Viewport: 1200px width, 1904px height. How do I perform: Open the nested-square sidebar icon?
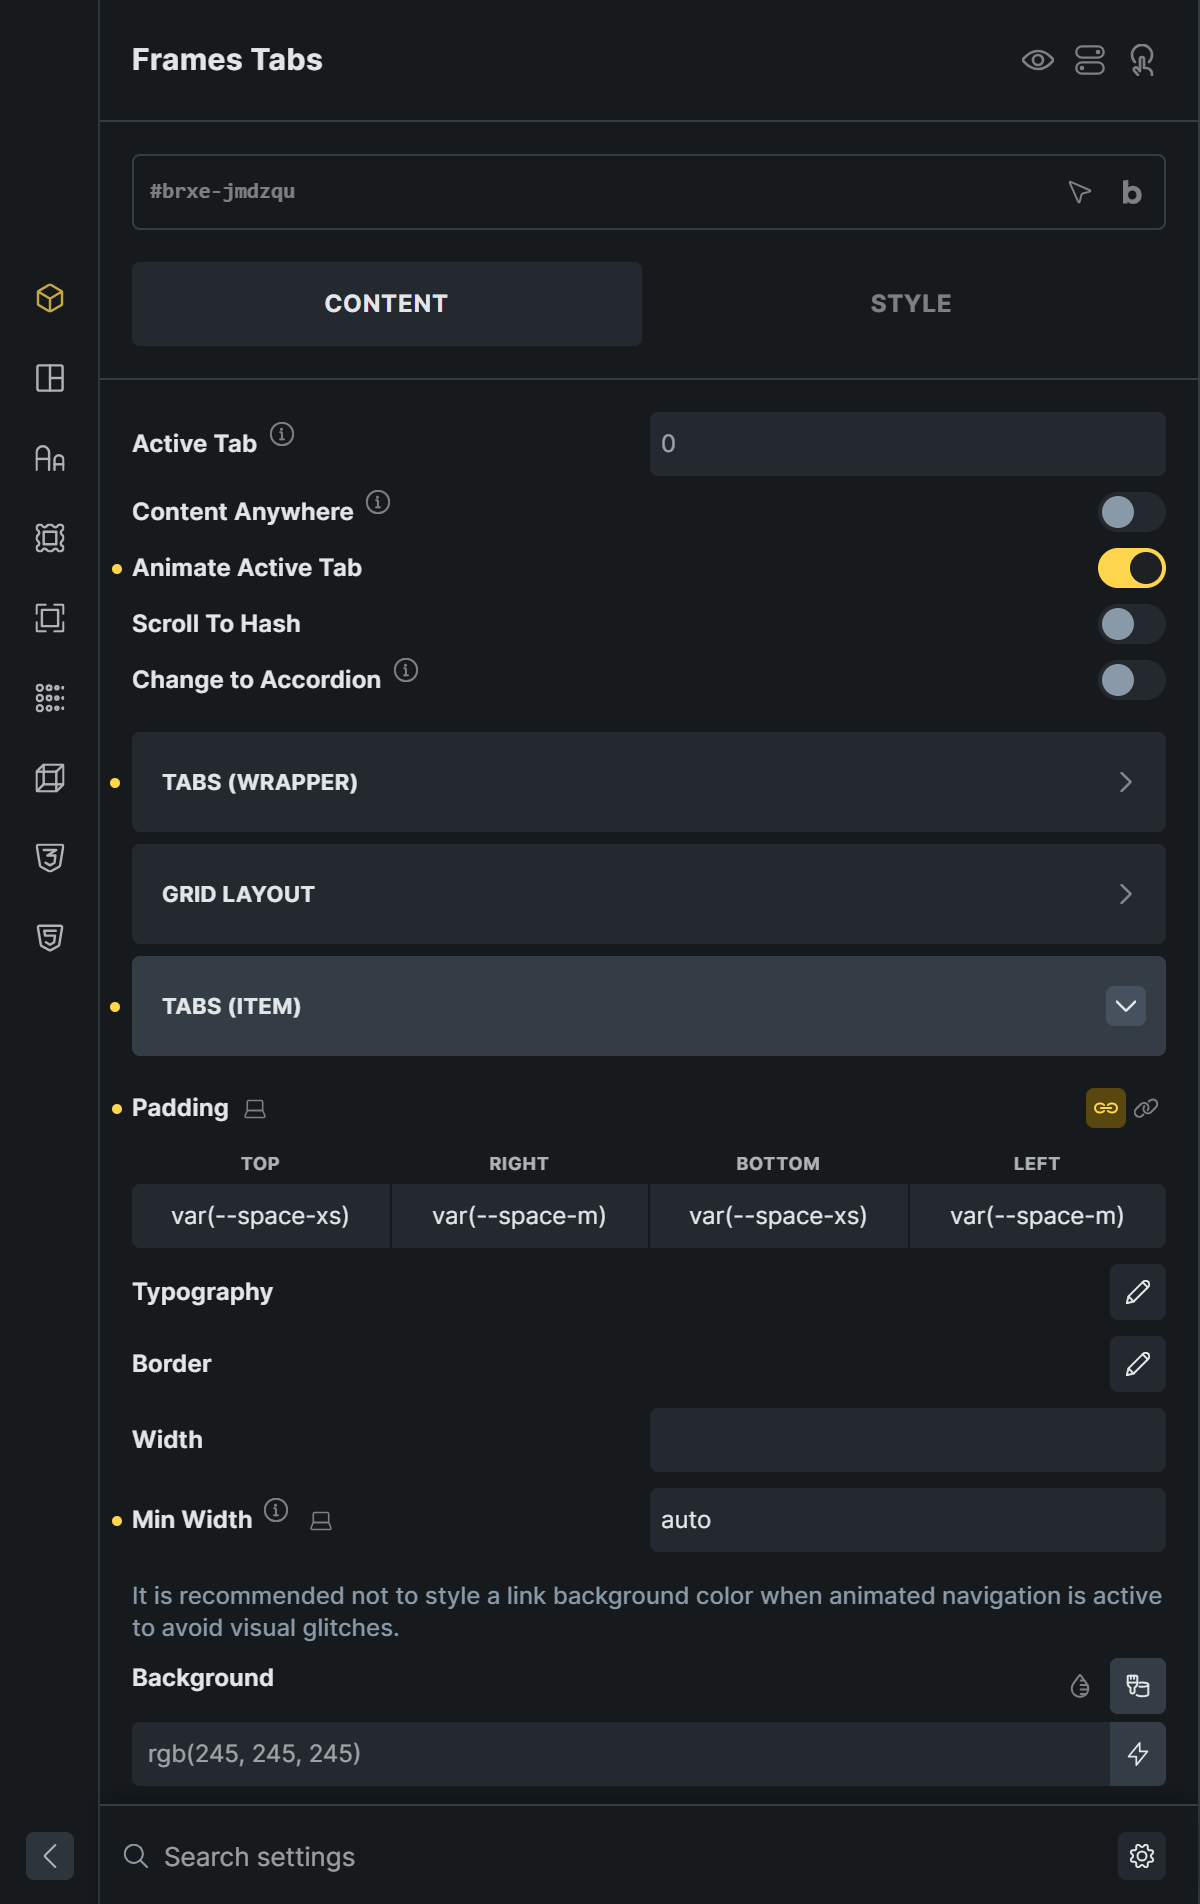tap(50, 618)
